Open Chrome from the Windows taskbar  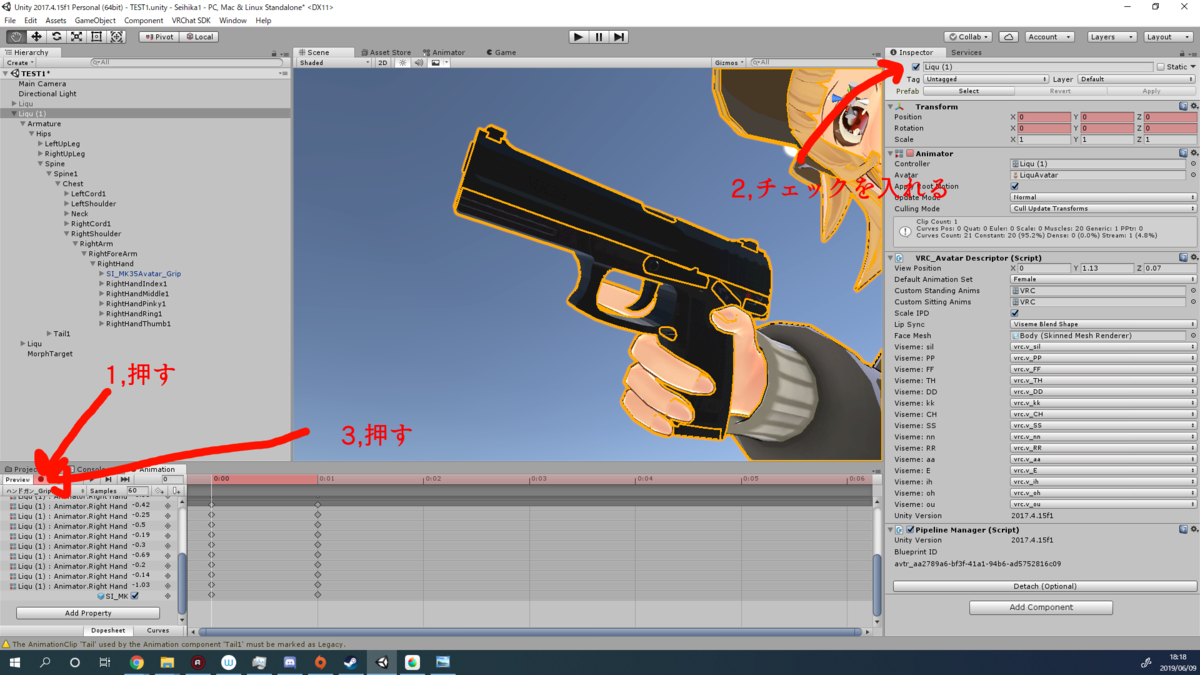(x=137, y=662)
